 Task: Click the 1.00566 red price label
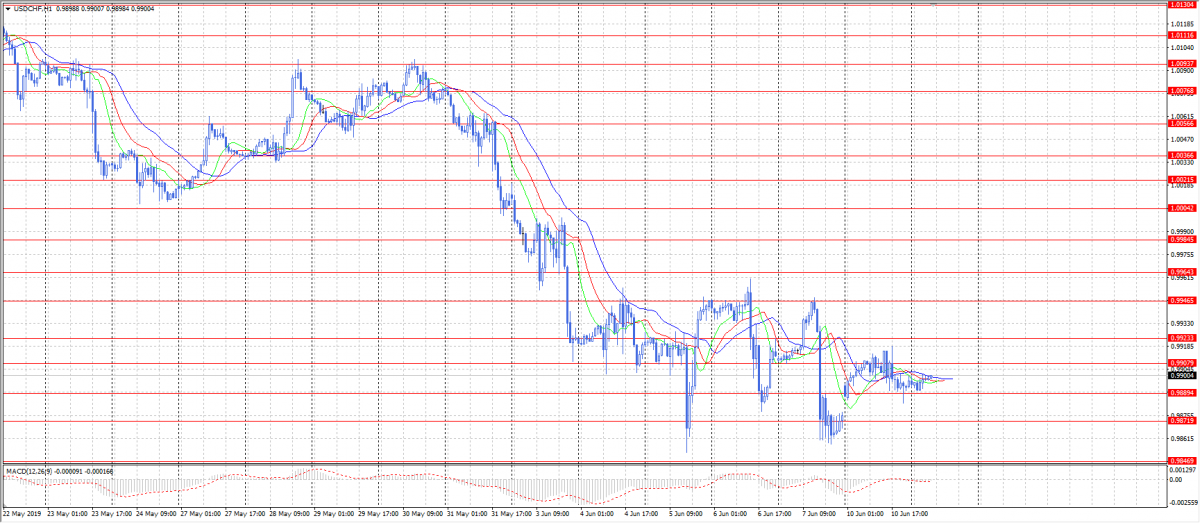click(1183, 124)
